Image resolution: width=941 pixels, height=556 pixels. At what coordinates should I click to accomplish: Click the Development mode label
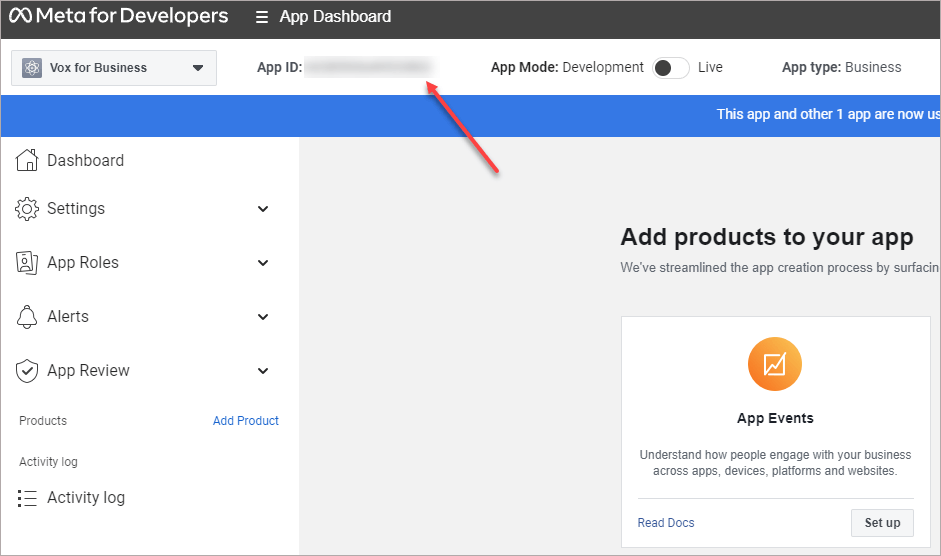[603, 67]
